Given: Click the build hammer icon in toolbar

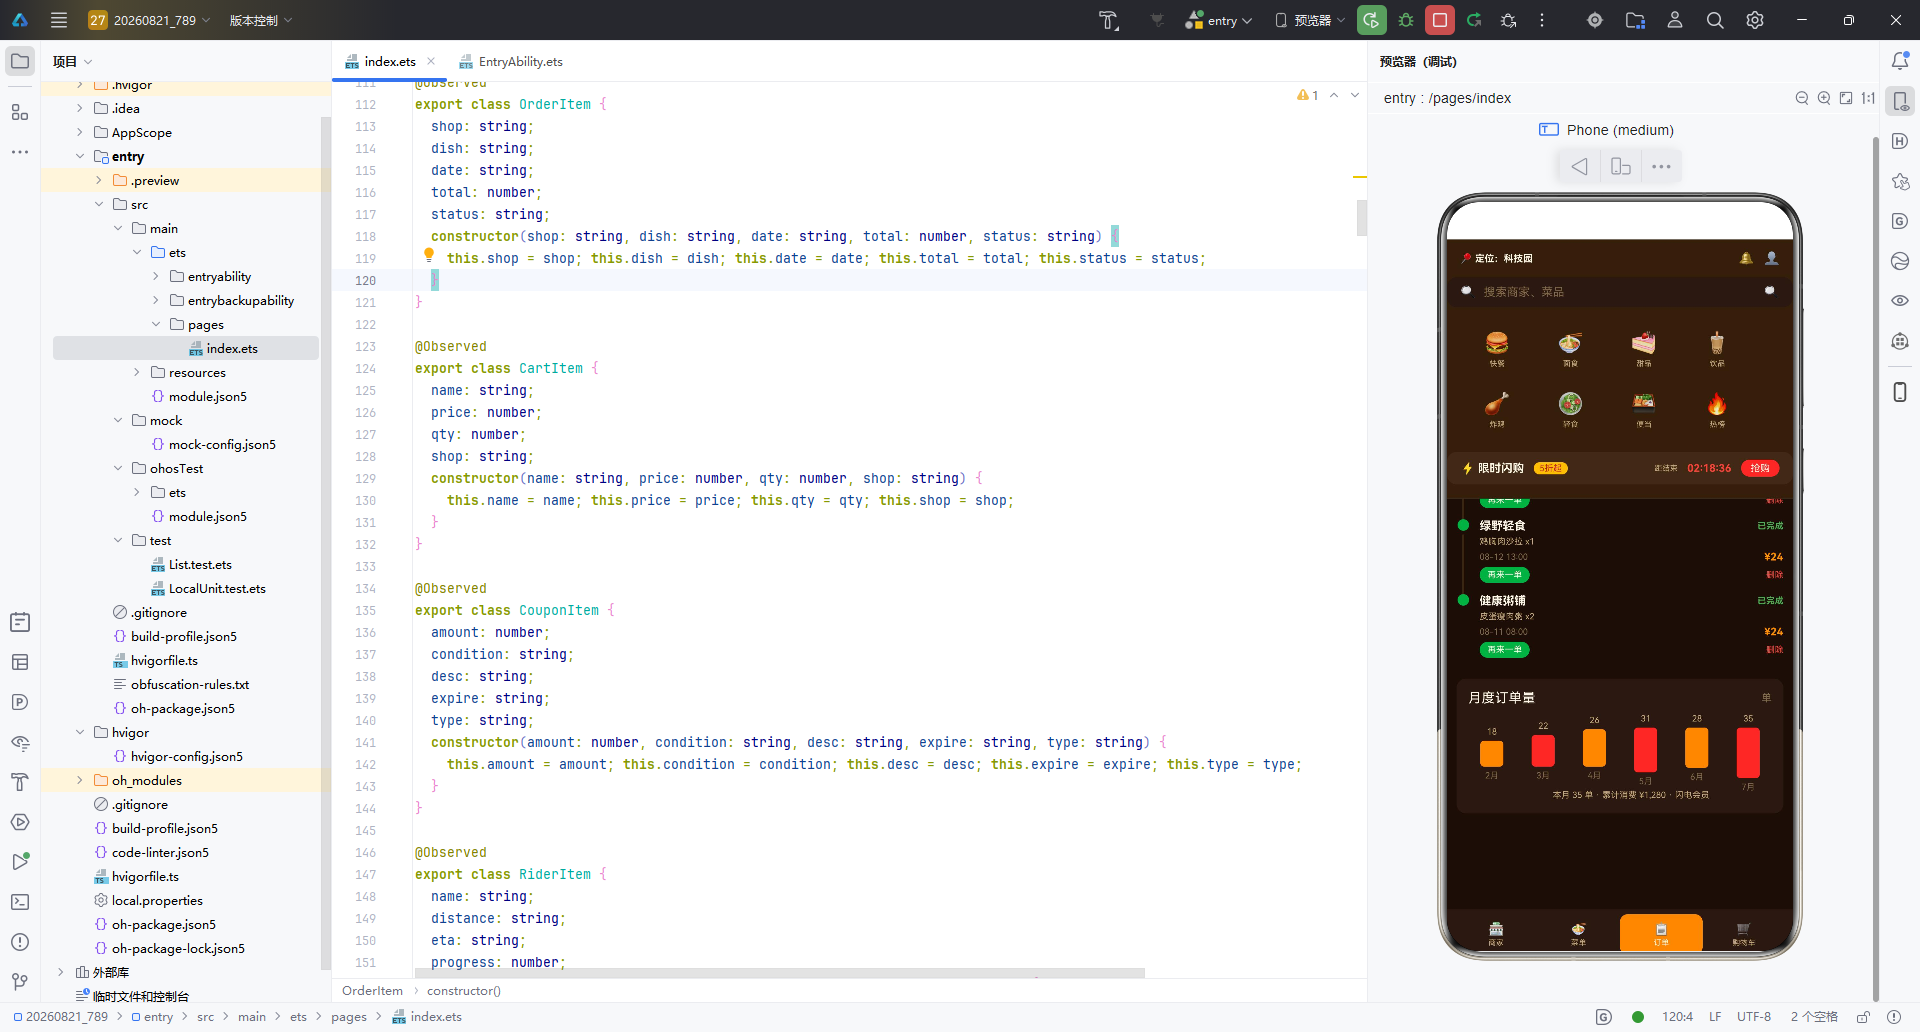Looking at the screenshot, I should [1108, 20].
